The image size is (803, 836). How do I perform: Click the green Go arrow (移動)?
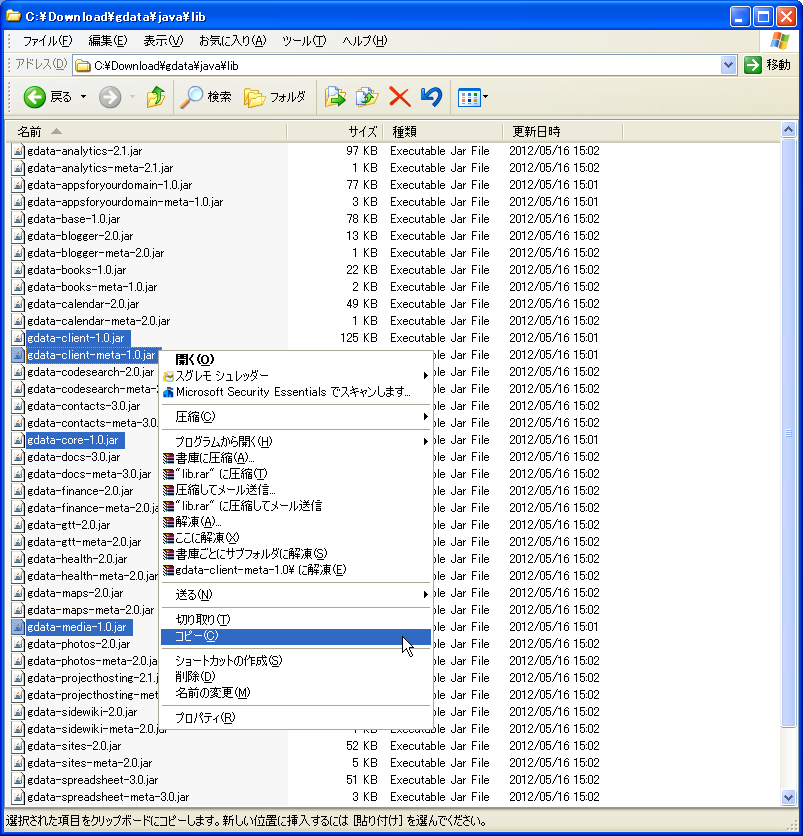click(x=752, y=65)
